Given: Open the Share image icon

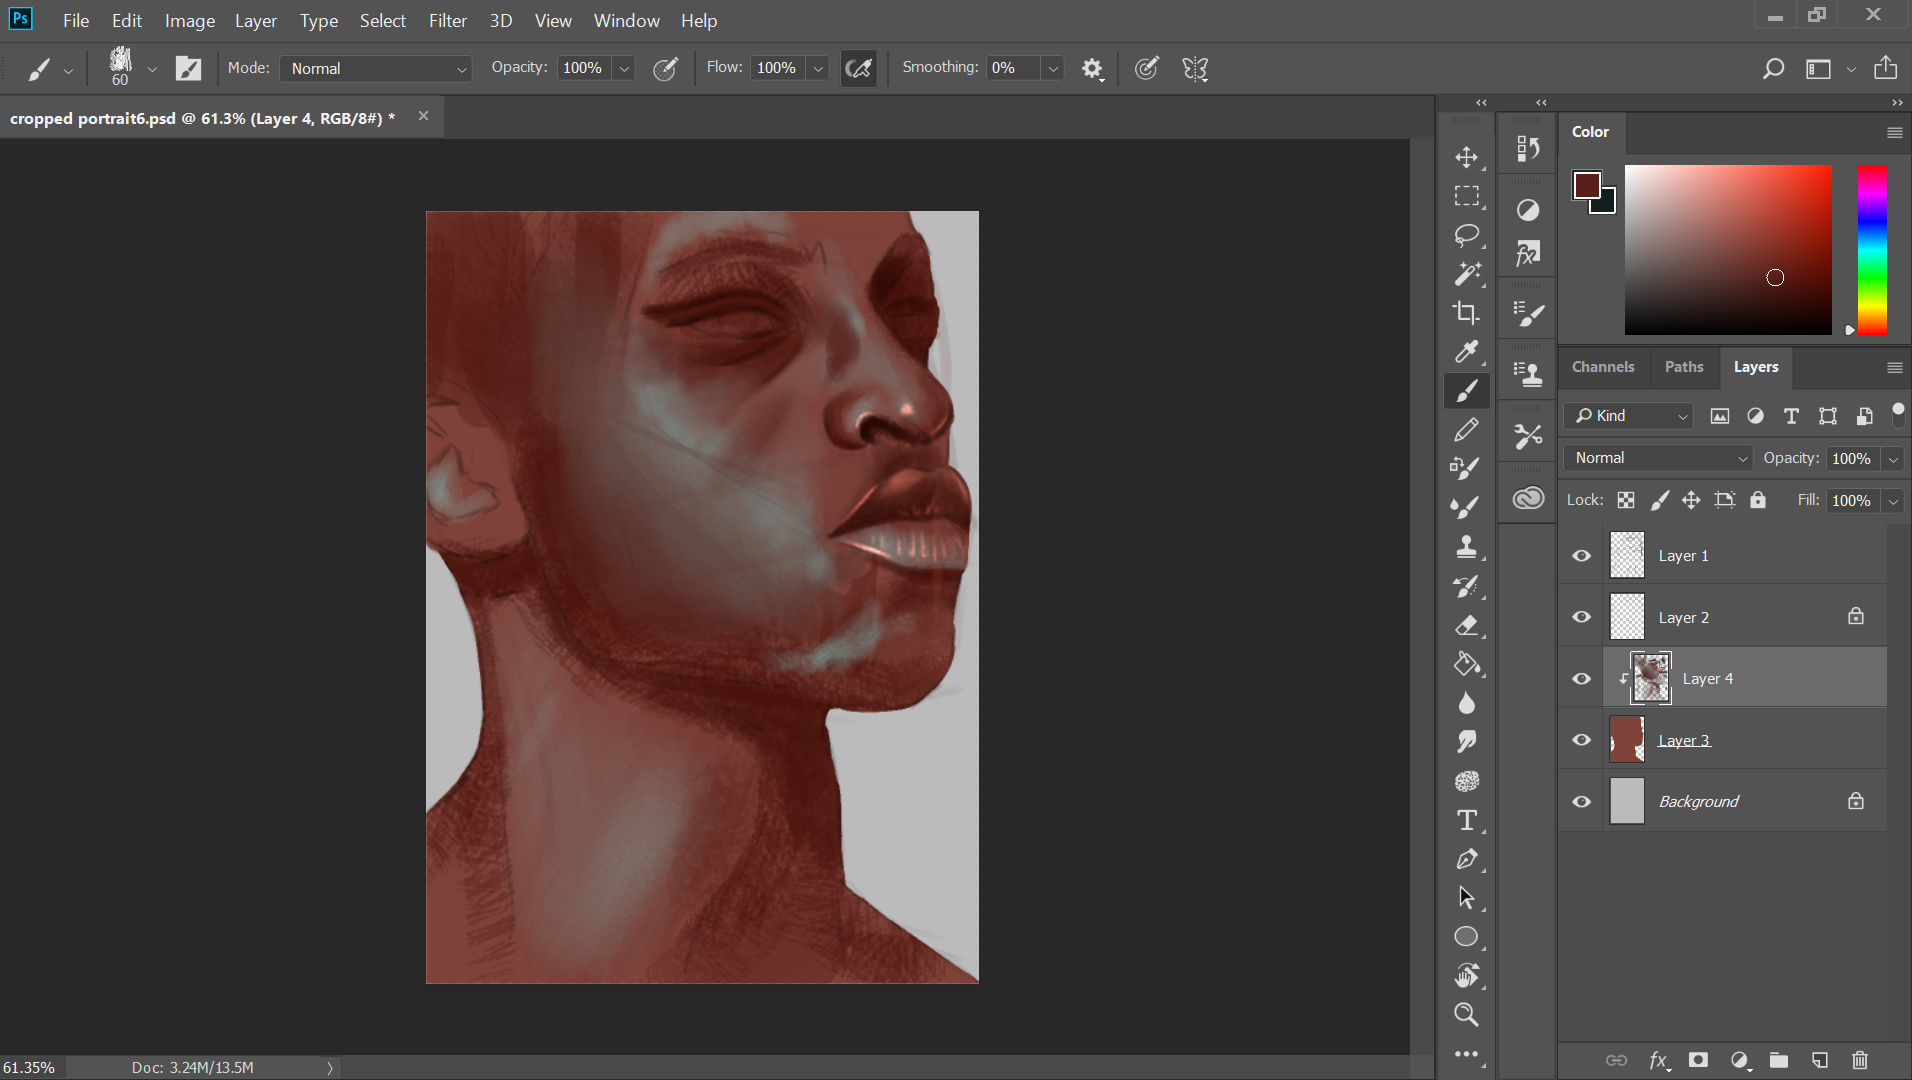Looking at the screenshot, I should click(1885, 68).
